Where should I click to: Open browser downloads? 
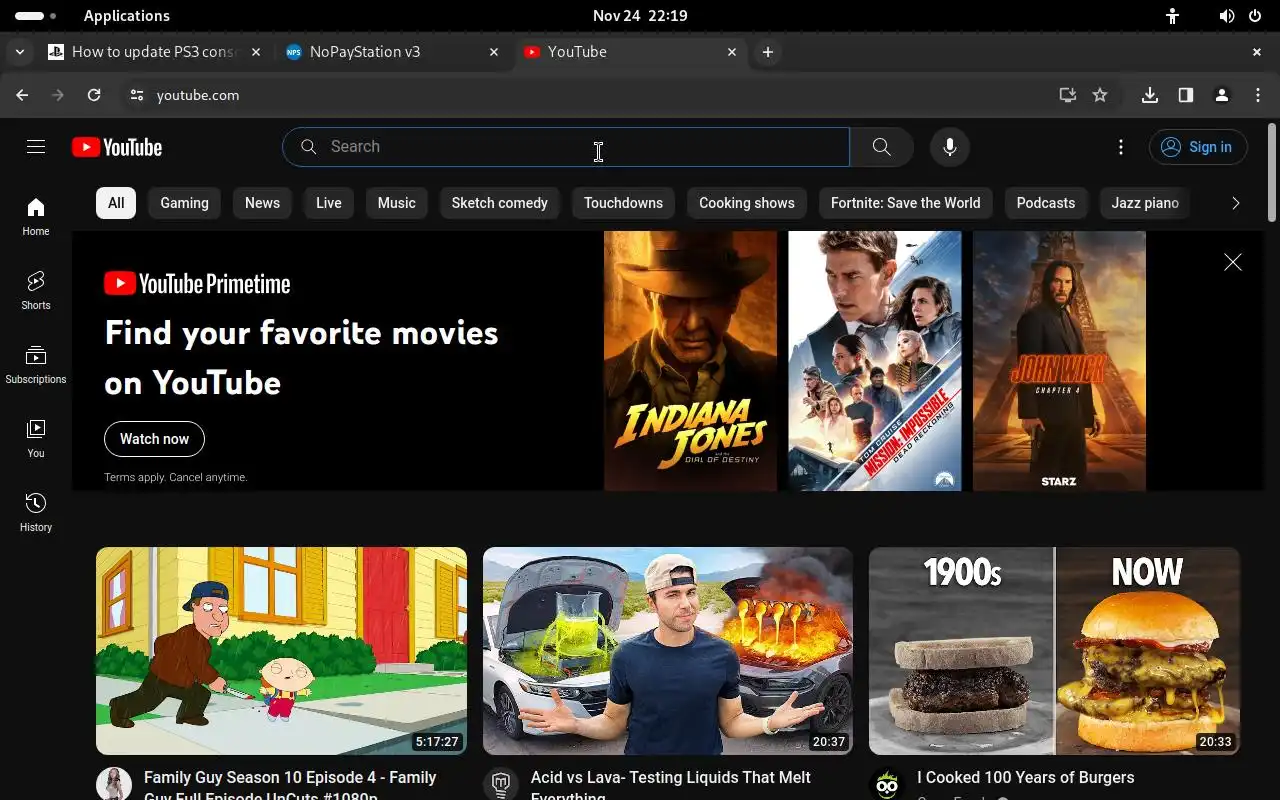click(x=1150, y=95)
